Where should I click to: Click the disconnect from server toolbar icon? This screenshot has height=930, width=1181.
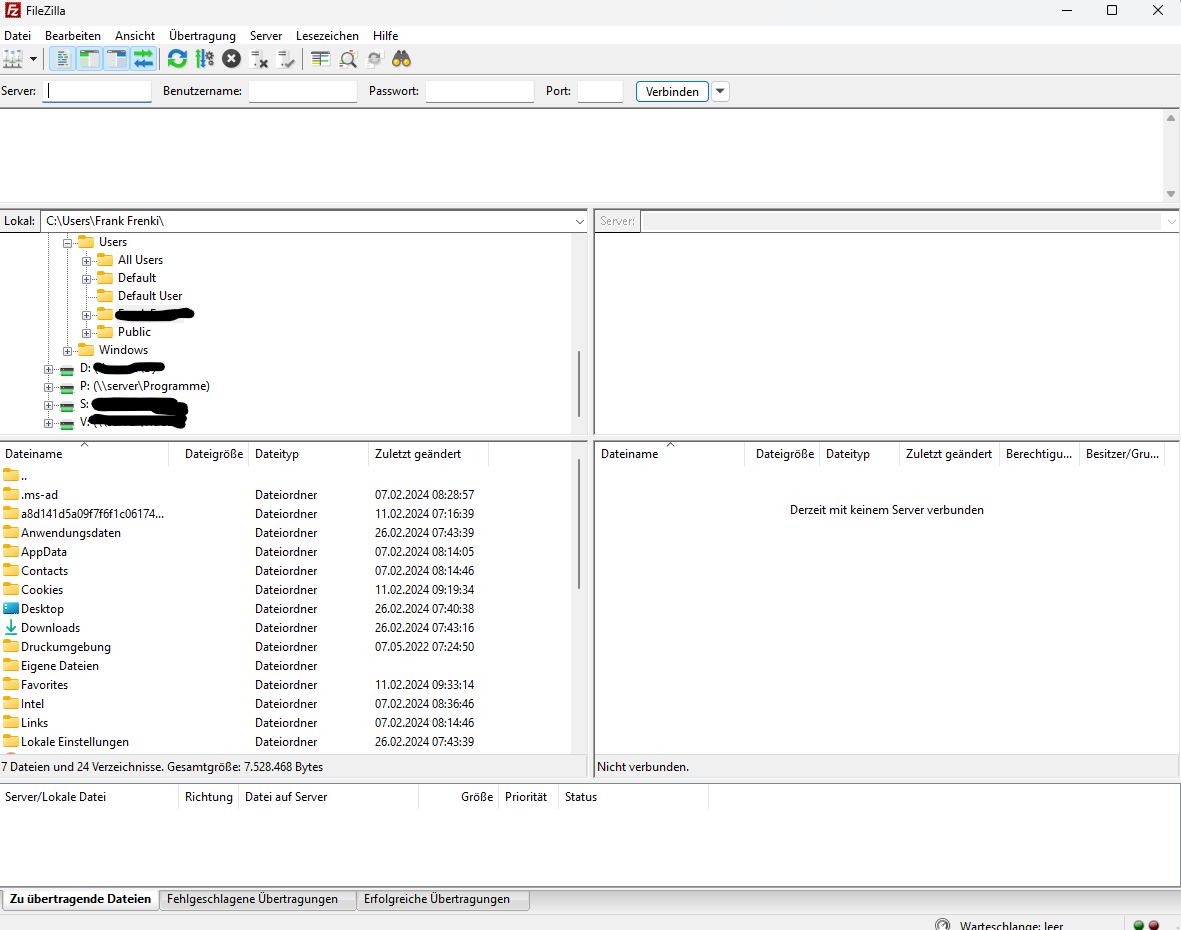tap(259, 59)
